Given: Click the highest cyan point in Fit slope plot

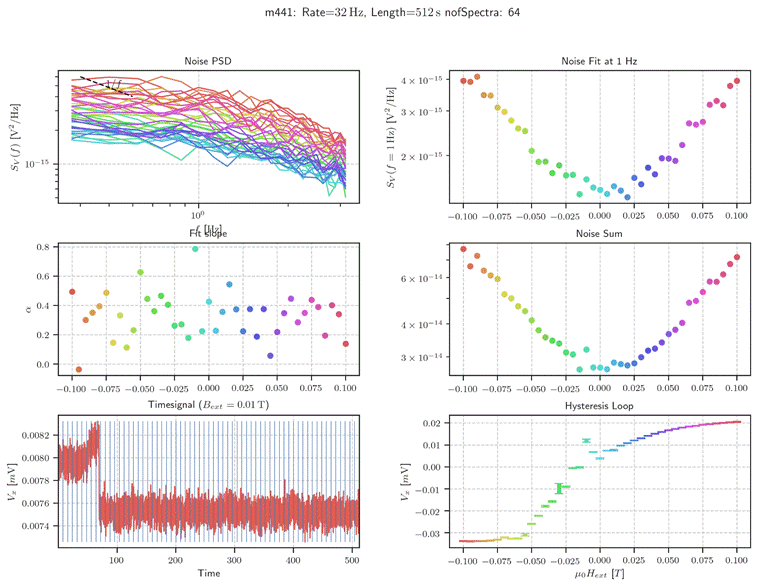Looking at the screenshot, I should tap(195, 249).
